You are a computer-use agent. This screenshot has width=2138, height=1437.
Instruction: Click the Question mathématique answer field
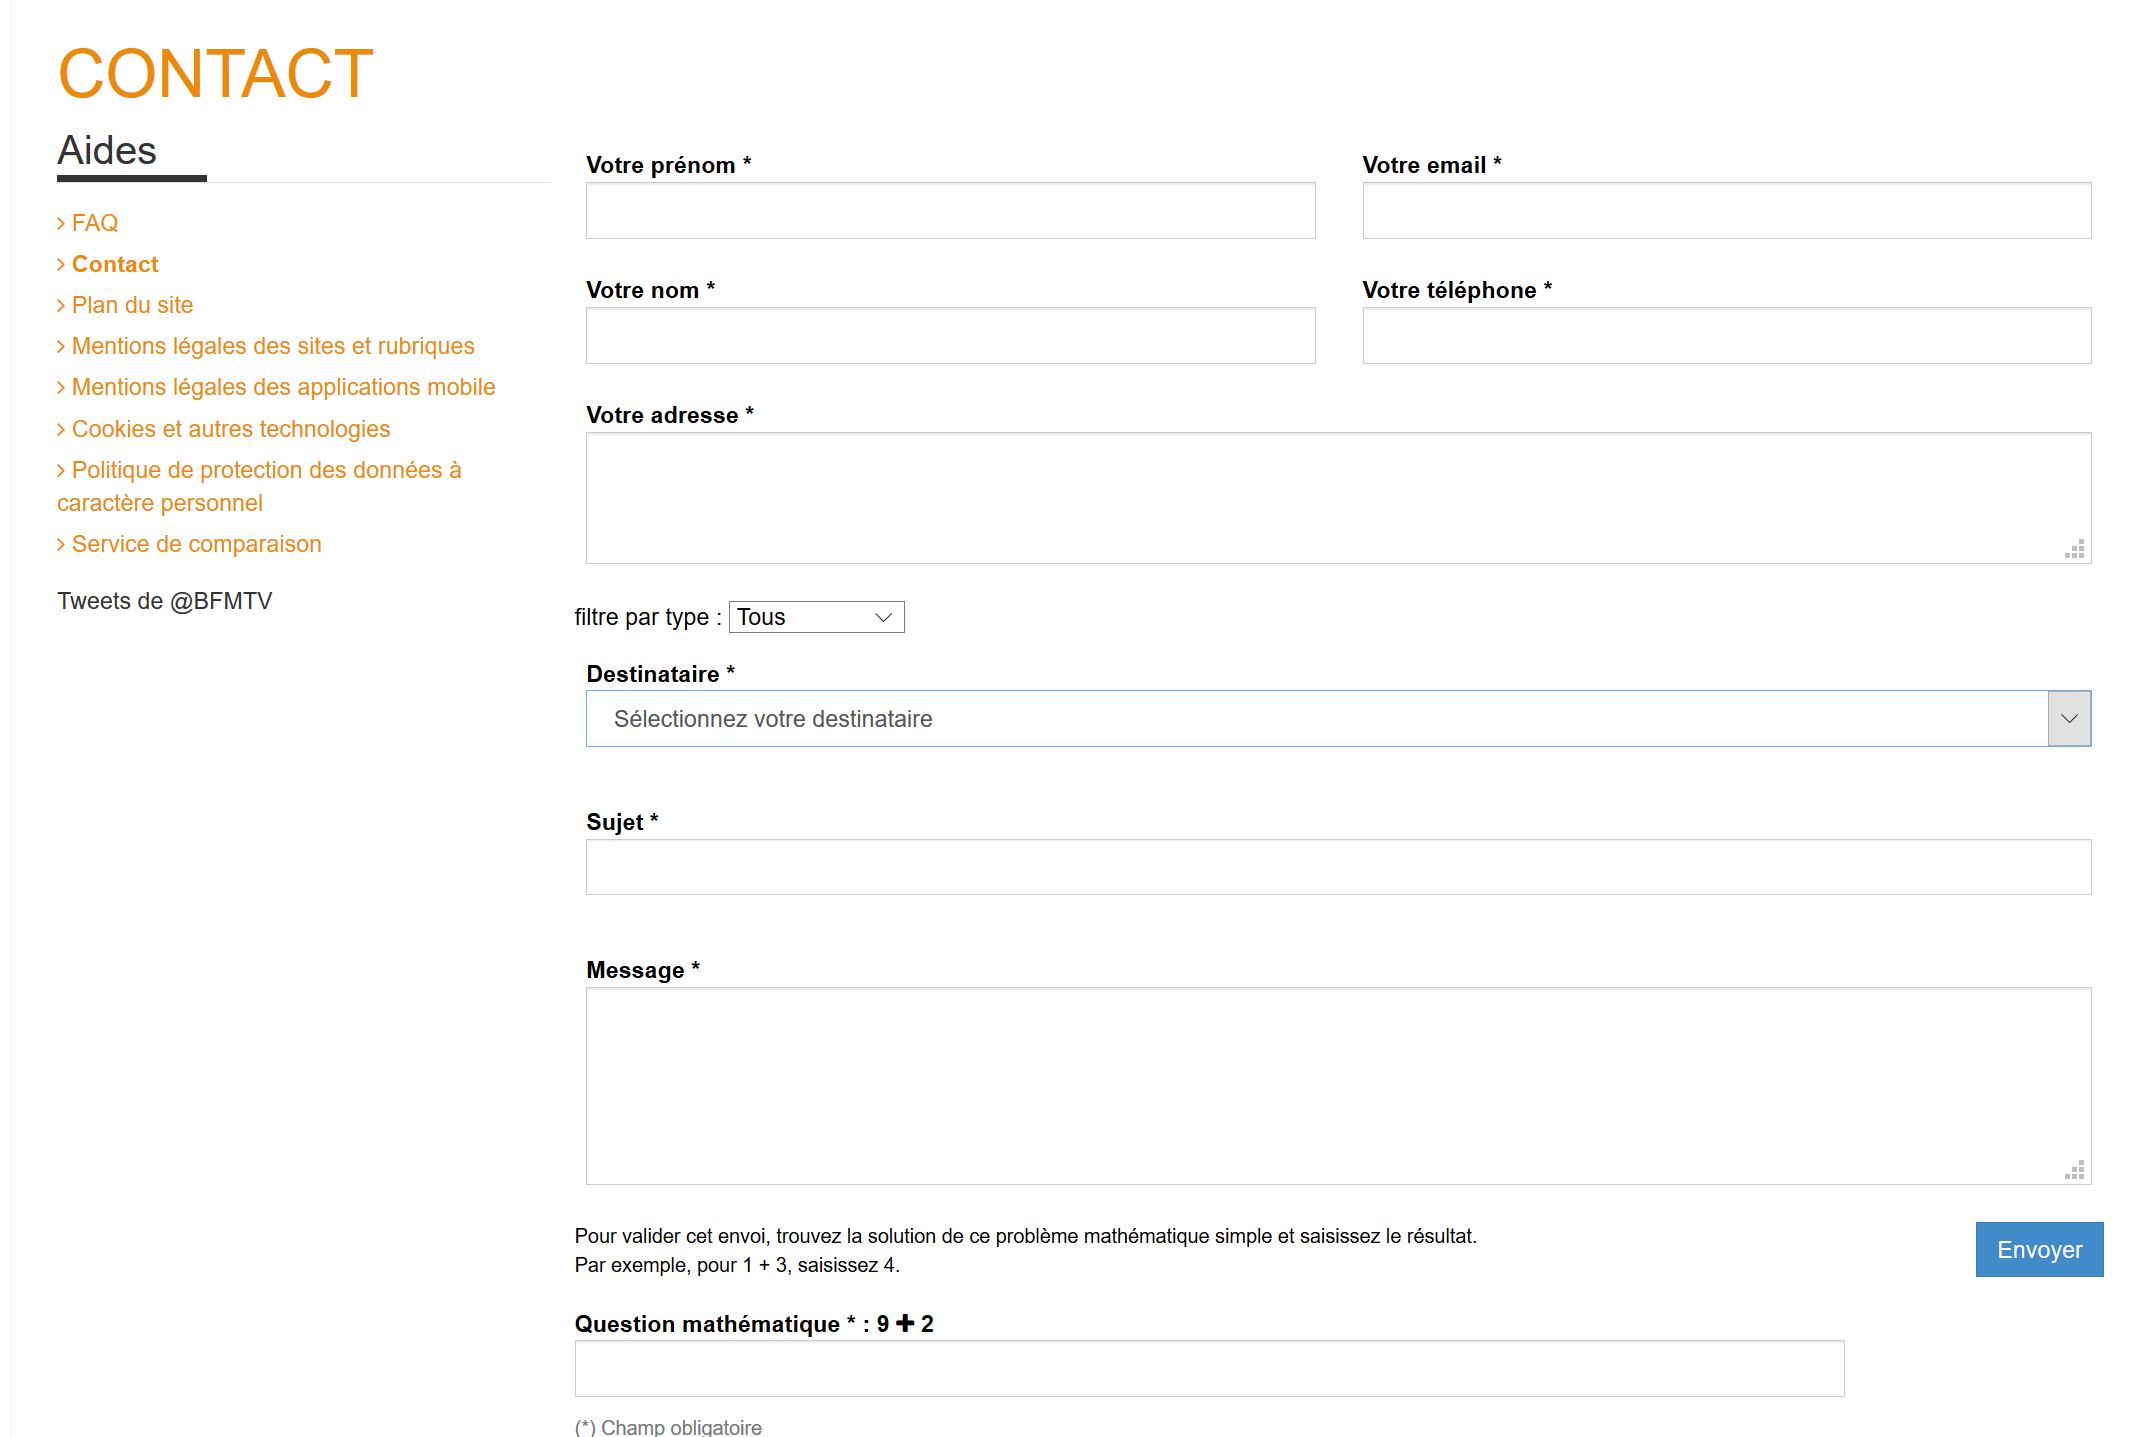[x=1208, y=1369]
